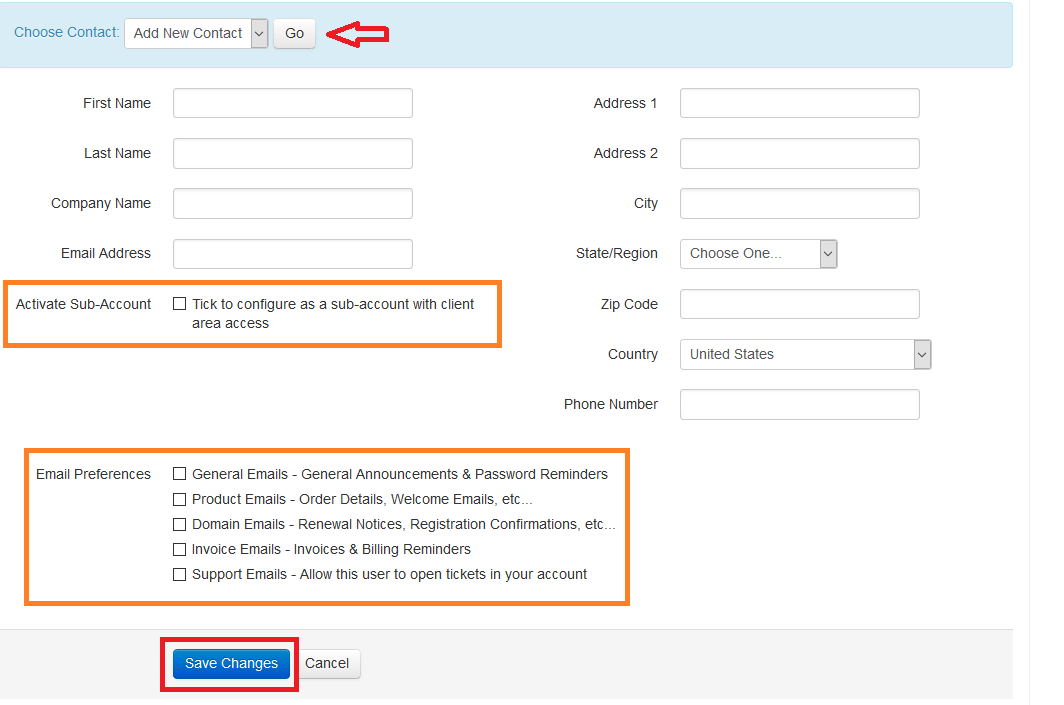Tick the Activate Sub-Account checkbox
Viewport: 1064px width, 705px height.
179,304
